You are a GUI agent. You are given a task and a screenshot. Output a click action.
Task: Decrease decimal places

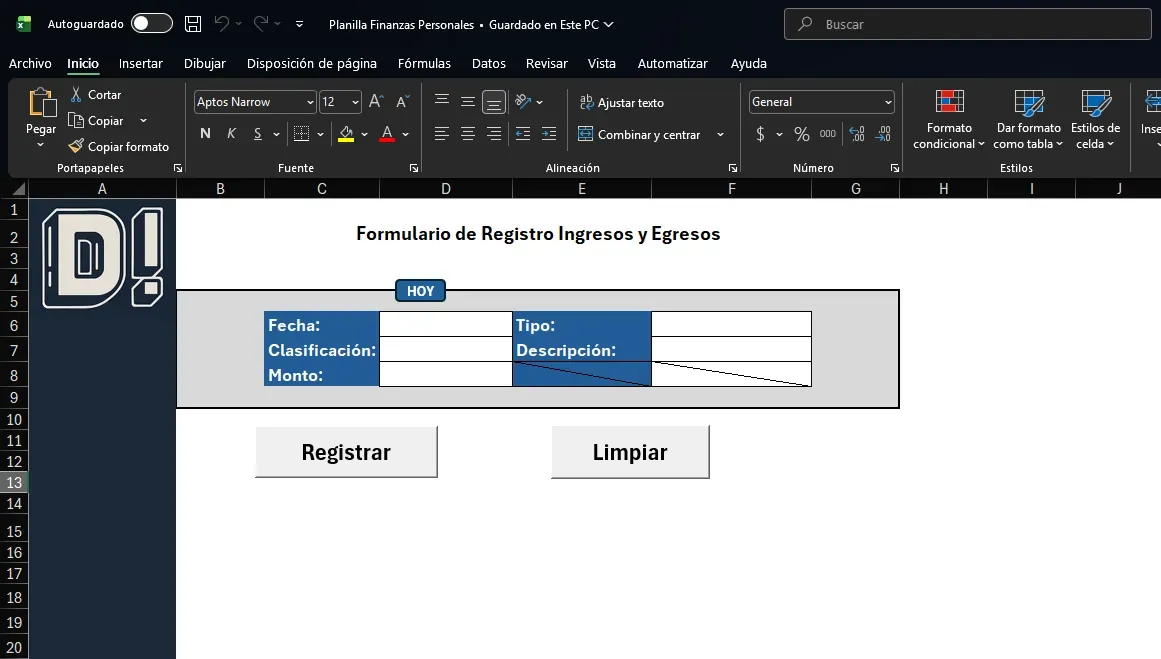tap(883, 134)
